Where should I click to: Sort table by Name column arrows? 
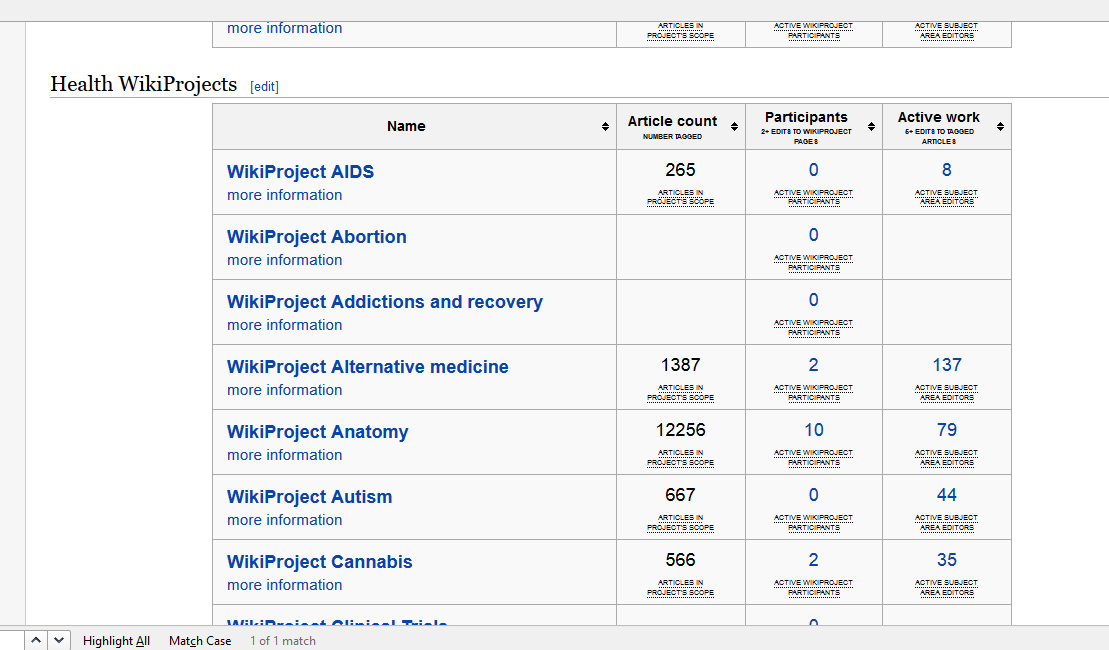[x=605, y=127]
